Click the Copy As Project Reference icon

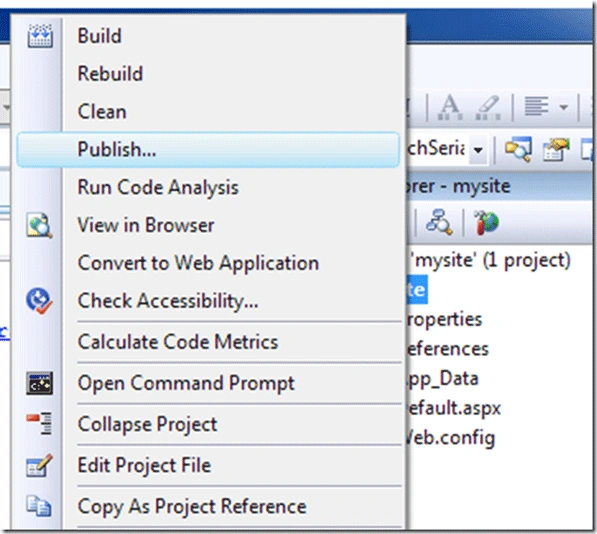click(39, 507)
